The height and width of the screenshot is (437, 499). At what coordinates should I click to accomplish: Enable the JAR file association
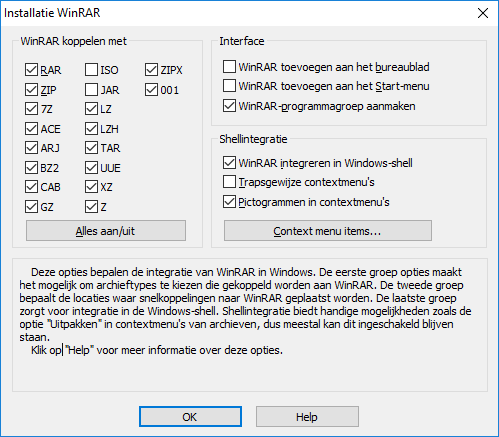click(91, 90)
